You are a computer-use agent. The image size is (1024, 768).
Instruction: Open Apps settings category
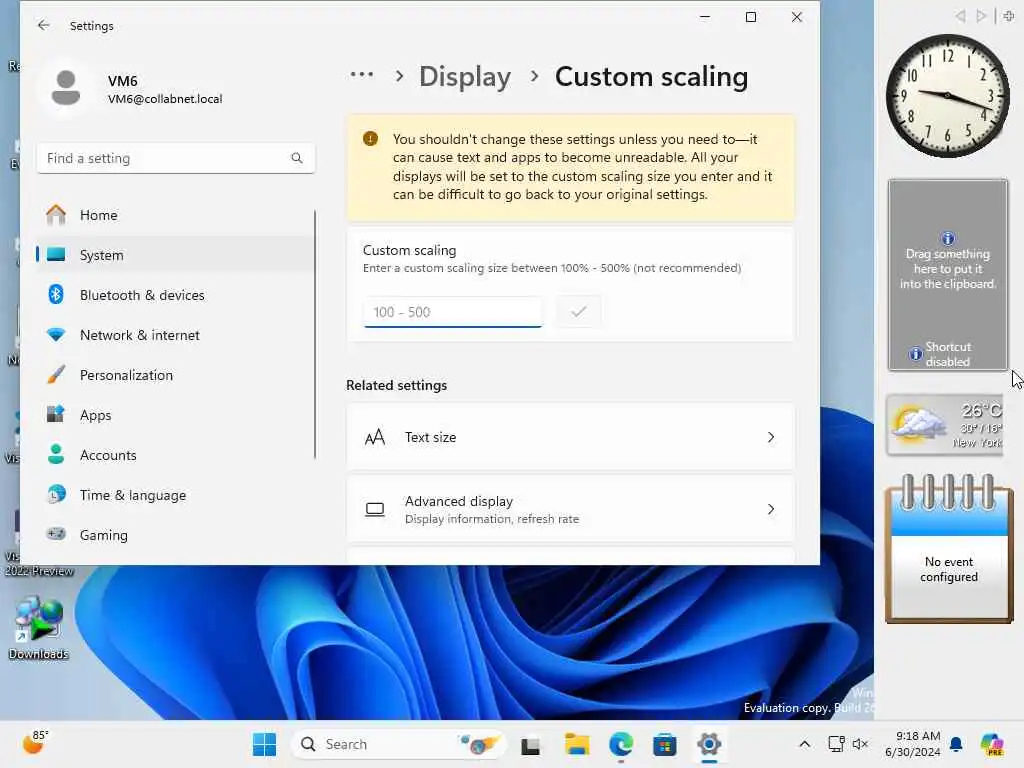pos(176,415)
